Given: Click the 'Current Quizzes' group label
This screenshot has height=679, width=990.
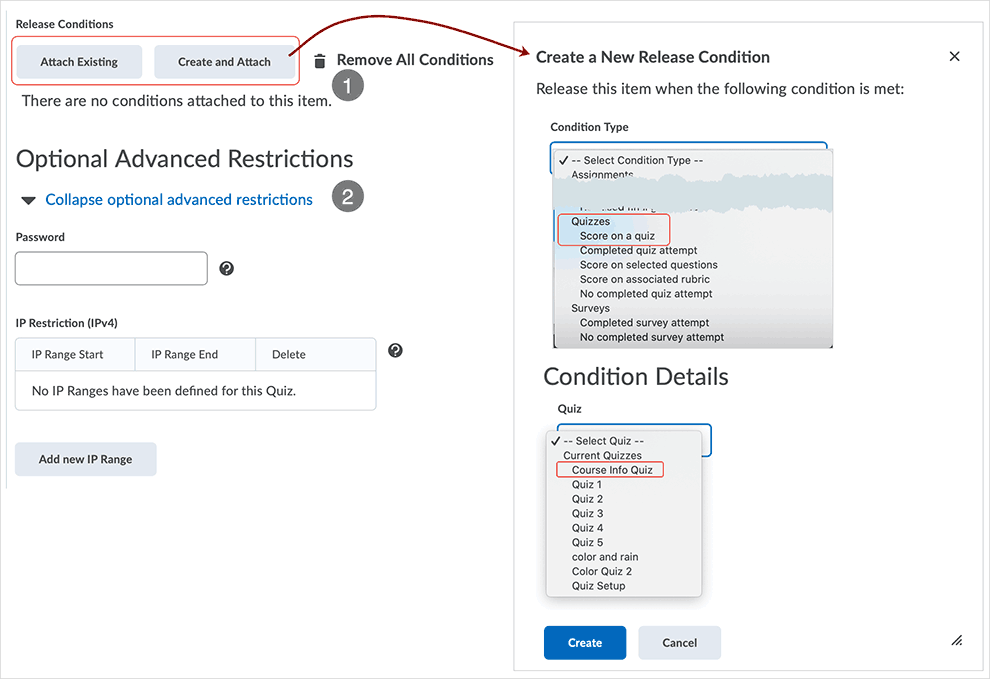Looking at the screenshot, I should 602,455.
